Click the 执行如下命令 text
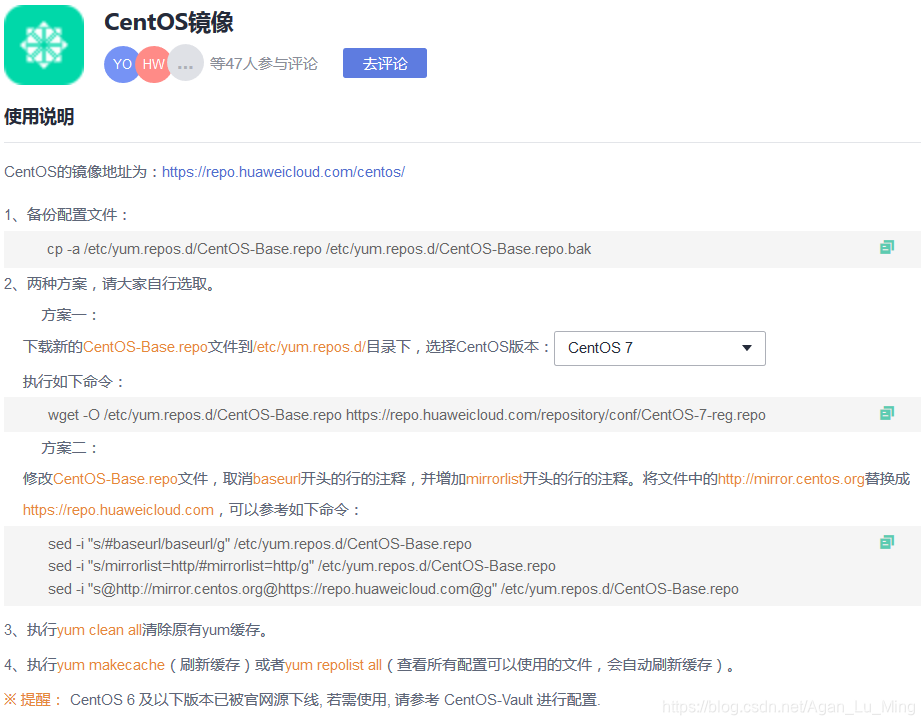The height and width of the screenshot is (725, 924). click(x=74, y=381)
